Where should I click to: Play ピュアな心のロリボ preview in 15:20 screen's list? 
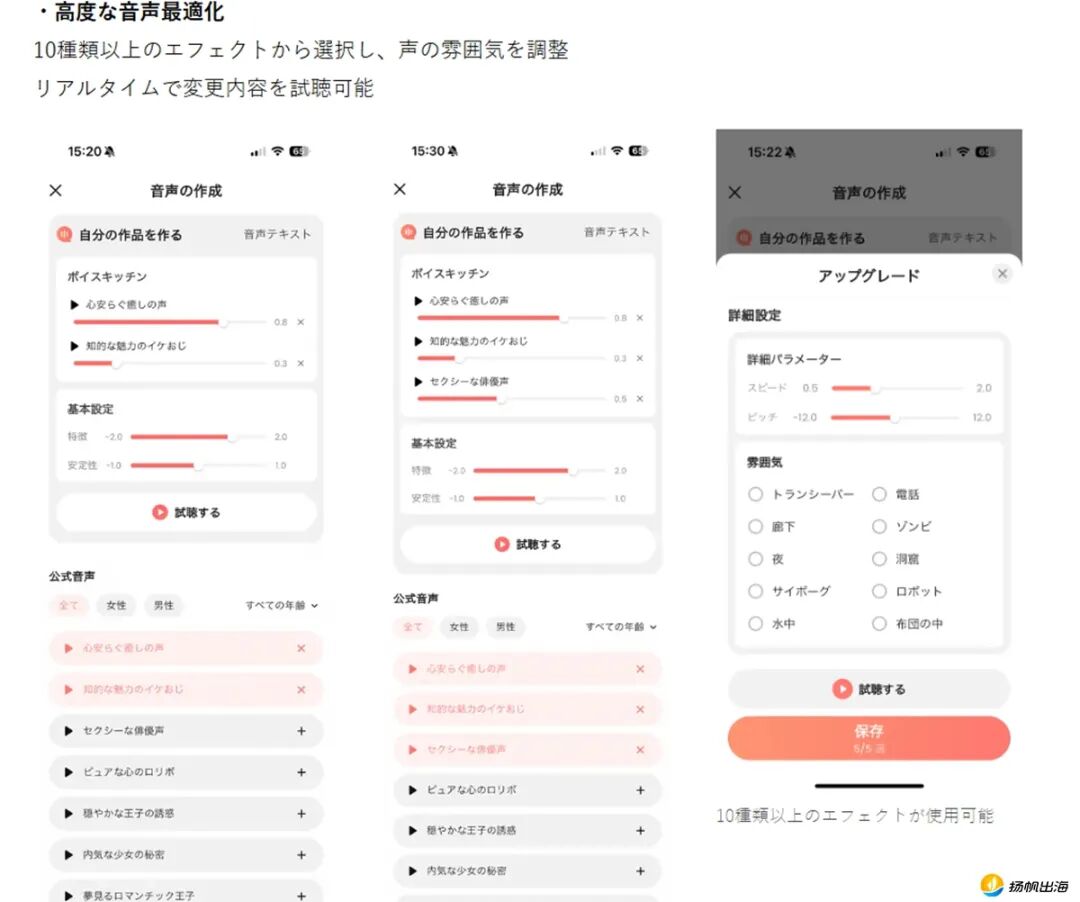[x=68, y=773]
